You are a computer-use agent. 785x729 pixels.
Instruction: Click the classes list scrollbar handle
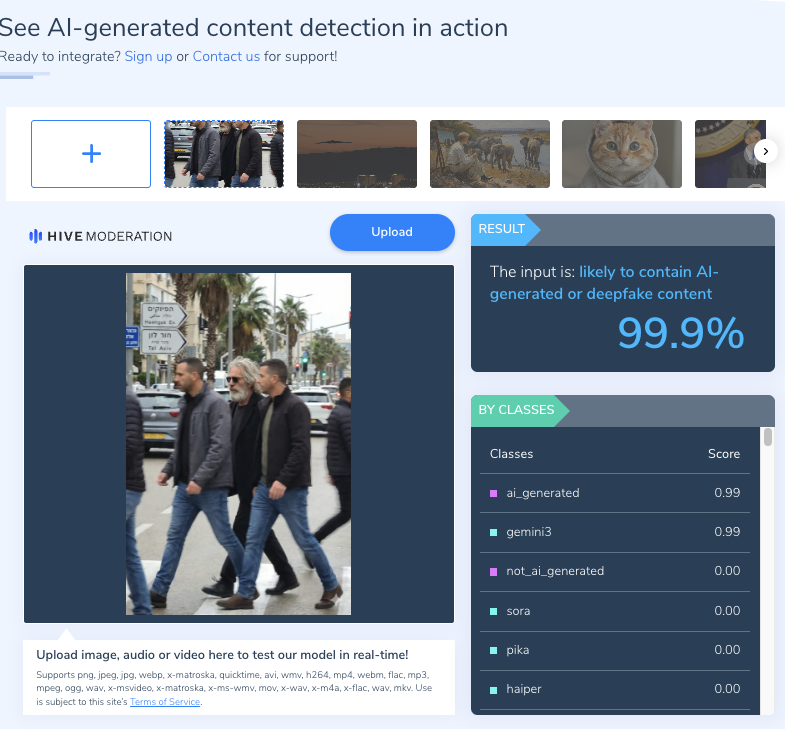click(767, 437)
